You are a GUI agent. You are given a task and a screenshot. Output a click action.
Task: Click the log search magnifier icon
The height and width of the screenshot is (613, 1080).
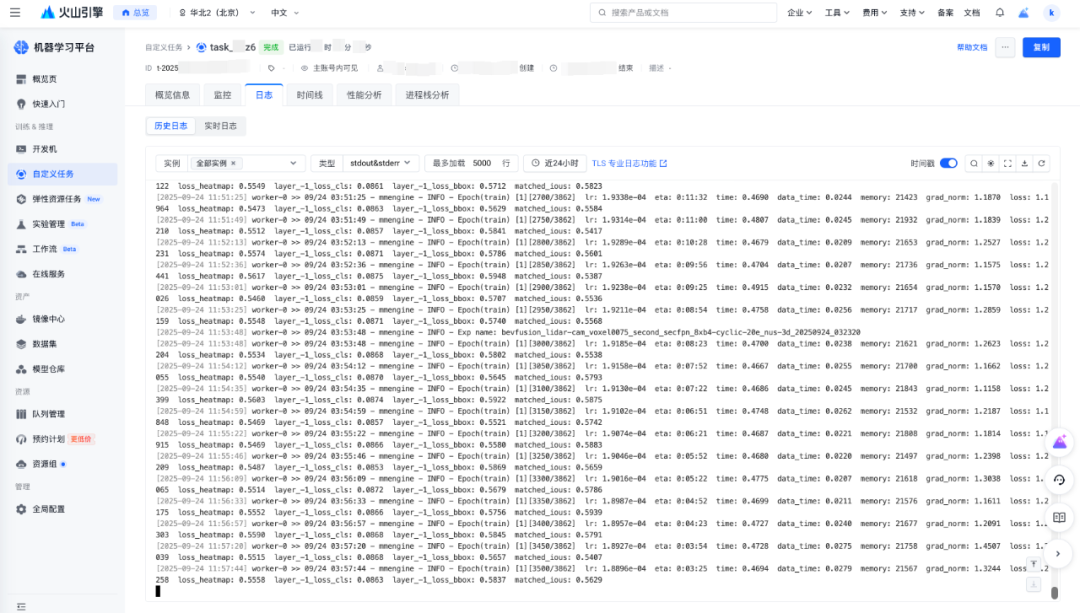(x=973, y=163)
